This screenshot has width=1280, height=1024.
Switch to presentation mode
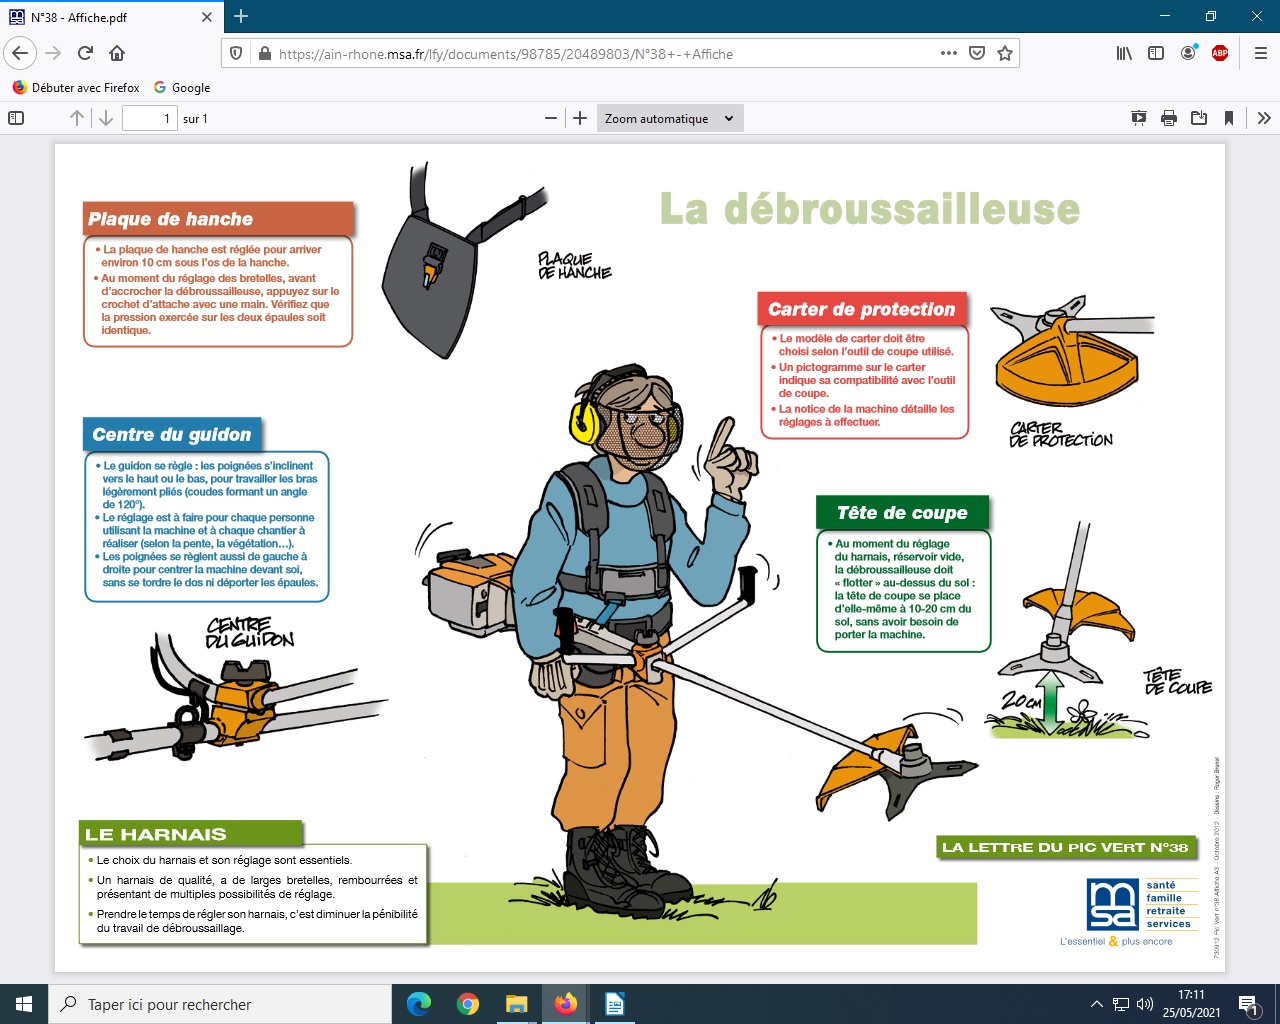pos(1139,118)
